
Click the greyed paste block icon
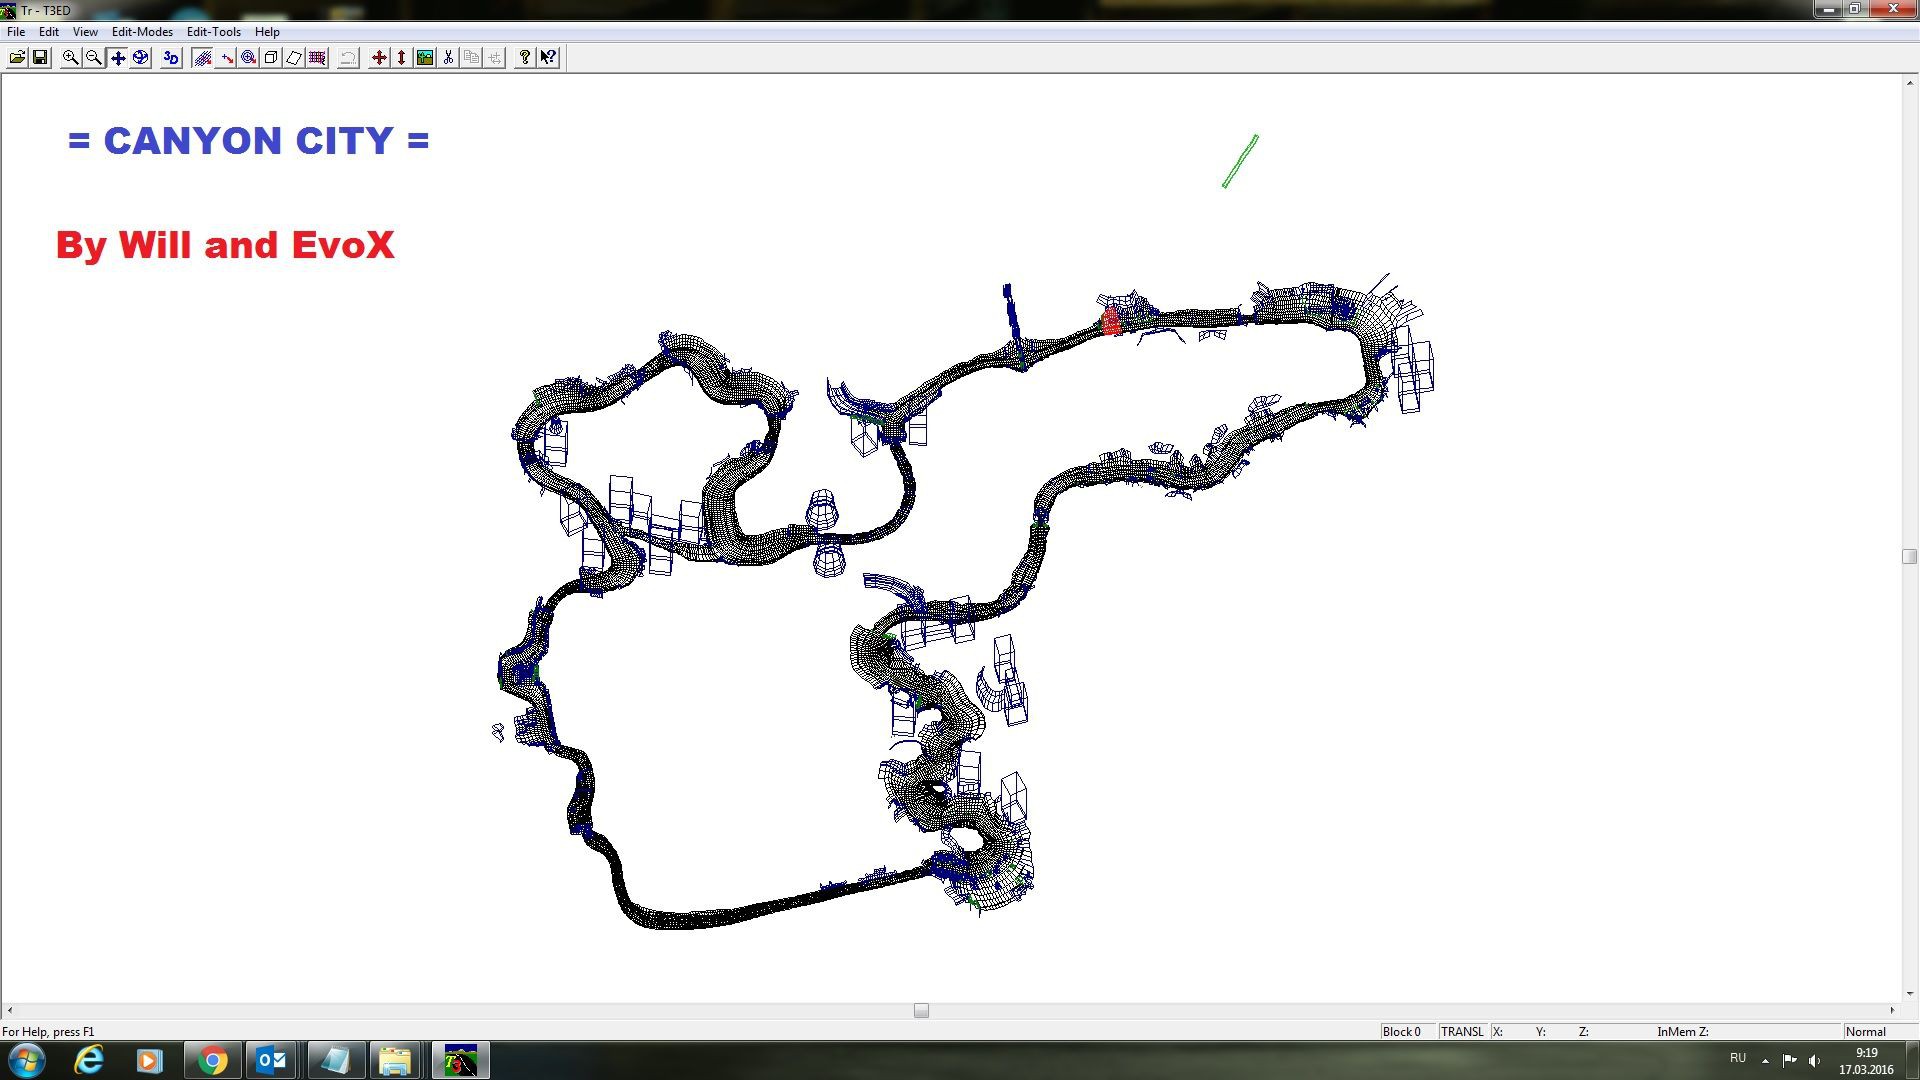click(494, 58)
